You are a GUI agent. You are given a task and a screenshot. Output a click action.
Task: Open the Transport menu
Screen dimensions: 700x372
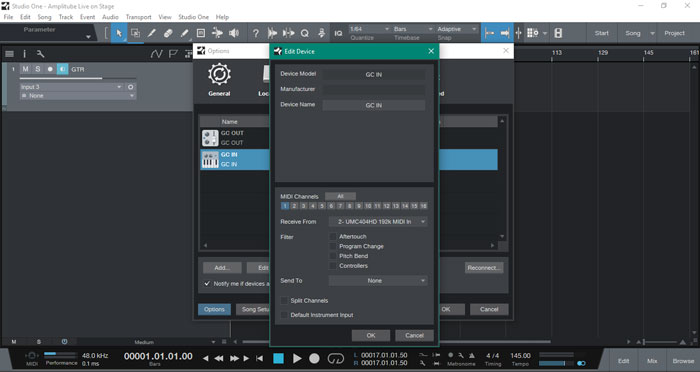138,17
